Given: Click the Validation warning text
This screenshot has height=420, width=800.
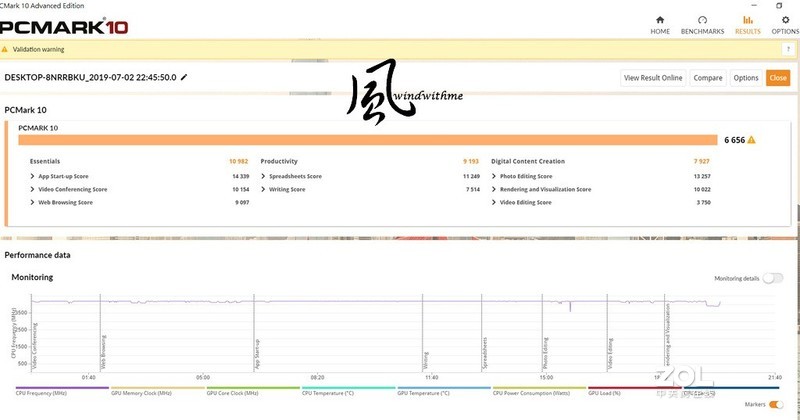Looking at the screenshot, I should pyautogui.click(x=38, y=50).
